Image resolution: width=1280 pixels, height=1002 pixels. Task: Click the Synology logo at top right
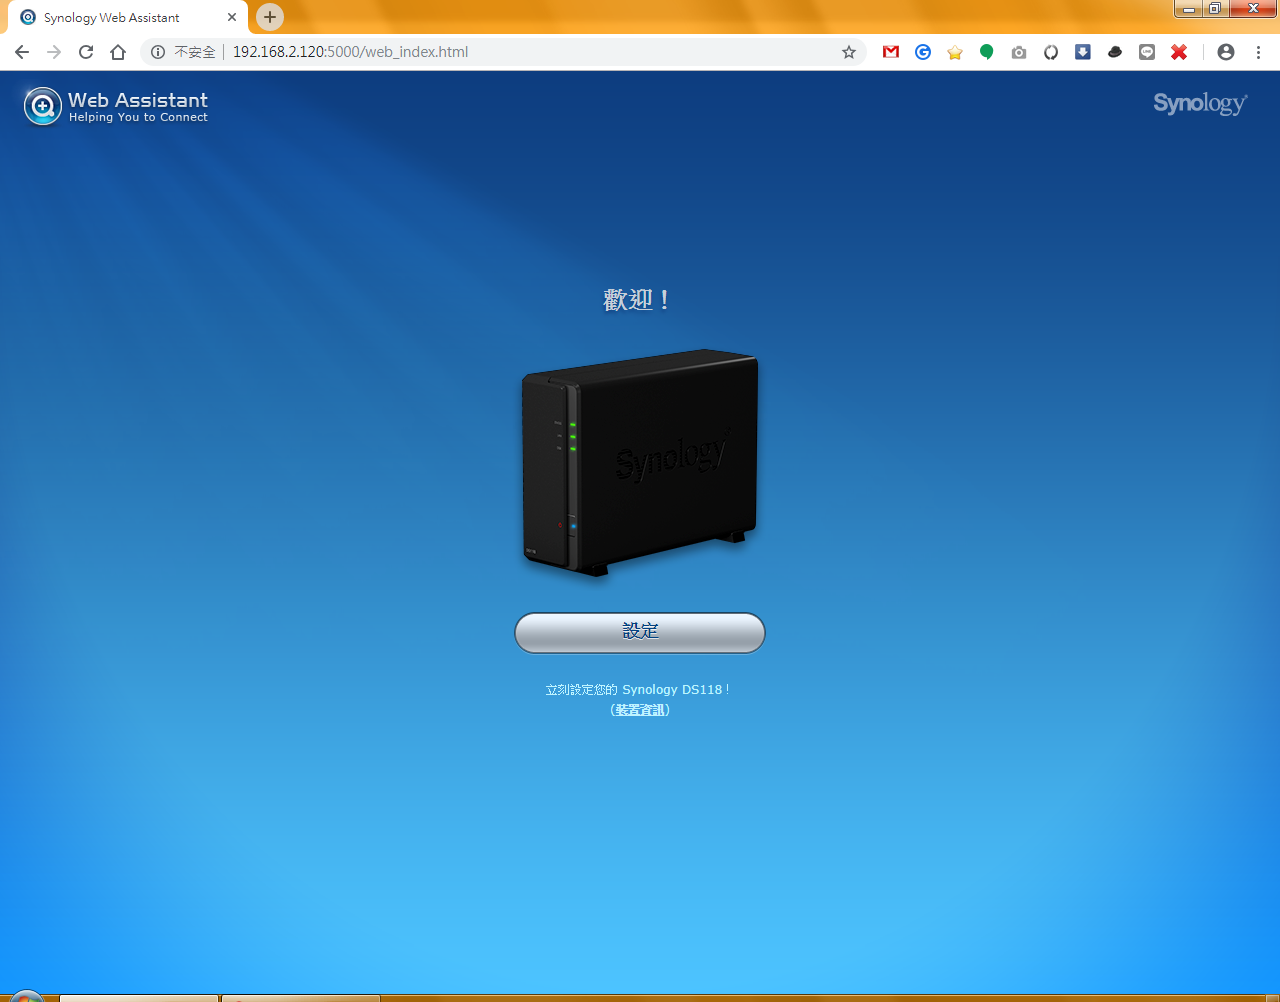pyautogui.click(x=1200, y=104)
